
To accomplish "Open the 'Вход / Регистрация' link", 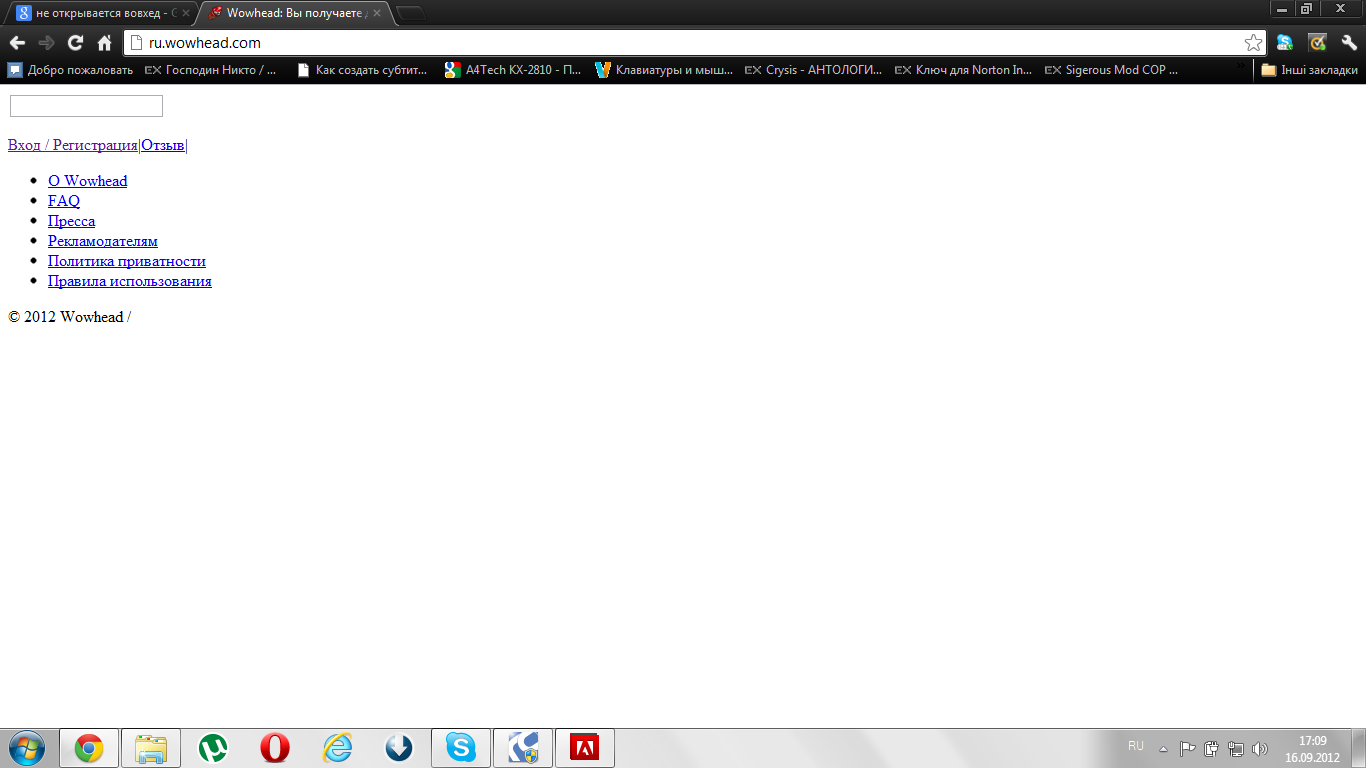I will pyautogui.click(x=72, y=145).
